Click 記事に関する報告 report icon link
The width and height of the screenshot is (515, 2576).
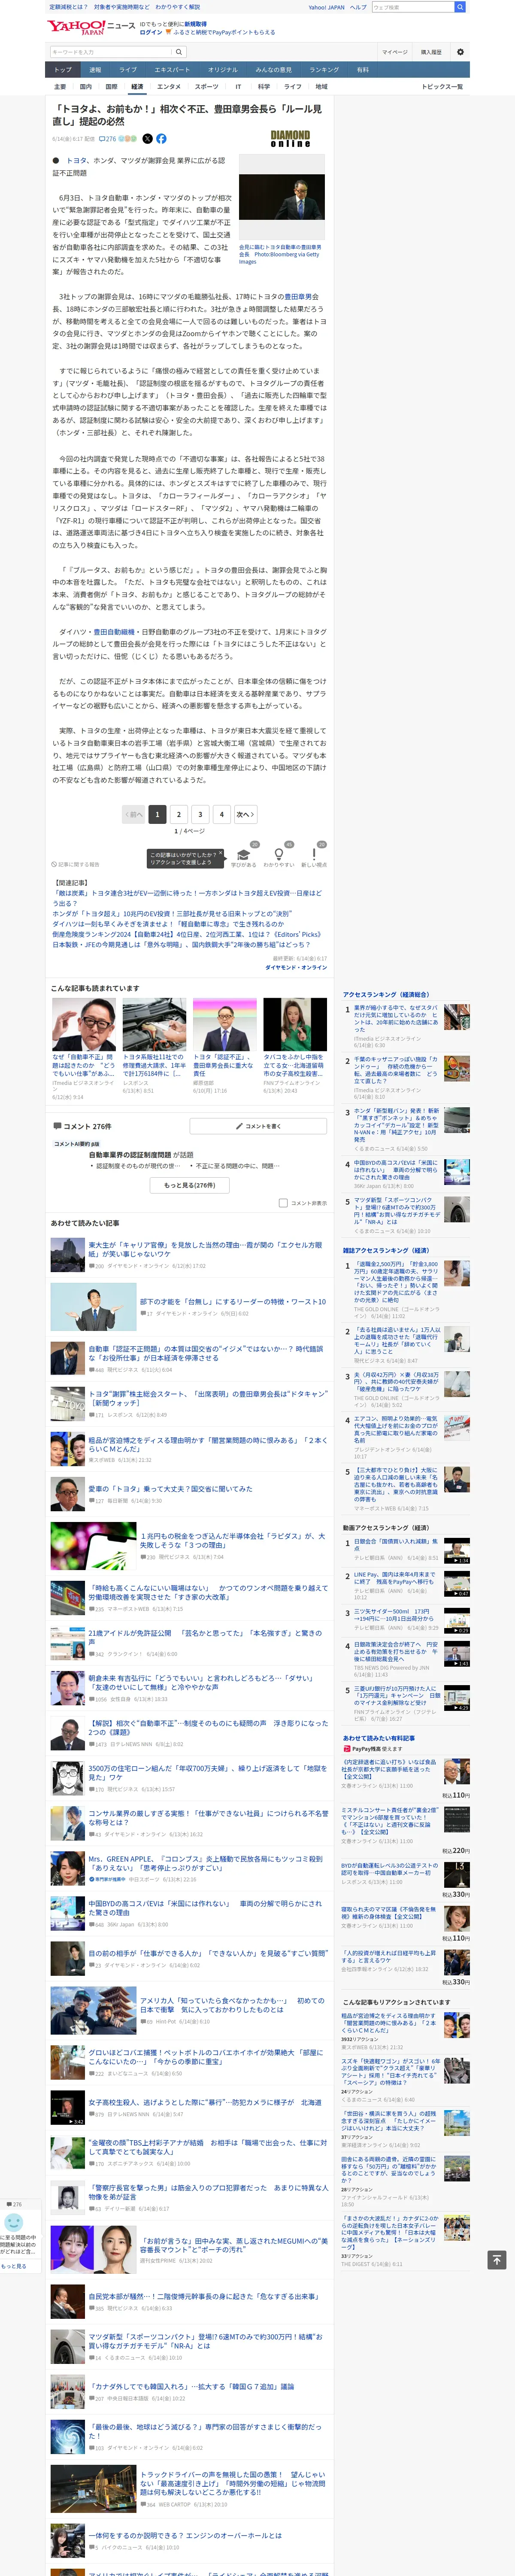pyautogui.click(x=76, y=864)
